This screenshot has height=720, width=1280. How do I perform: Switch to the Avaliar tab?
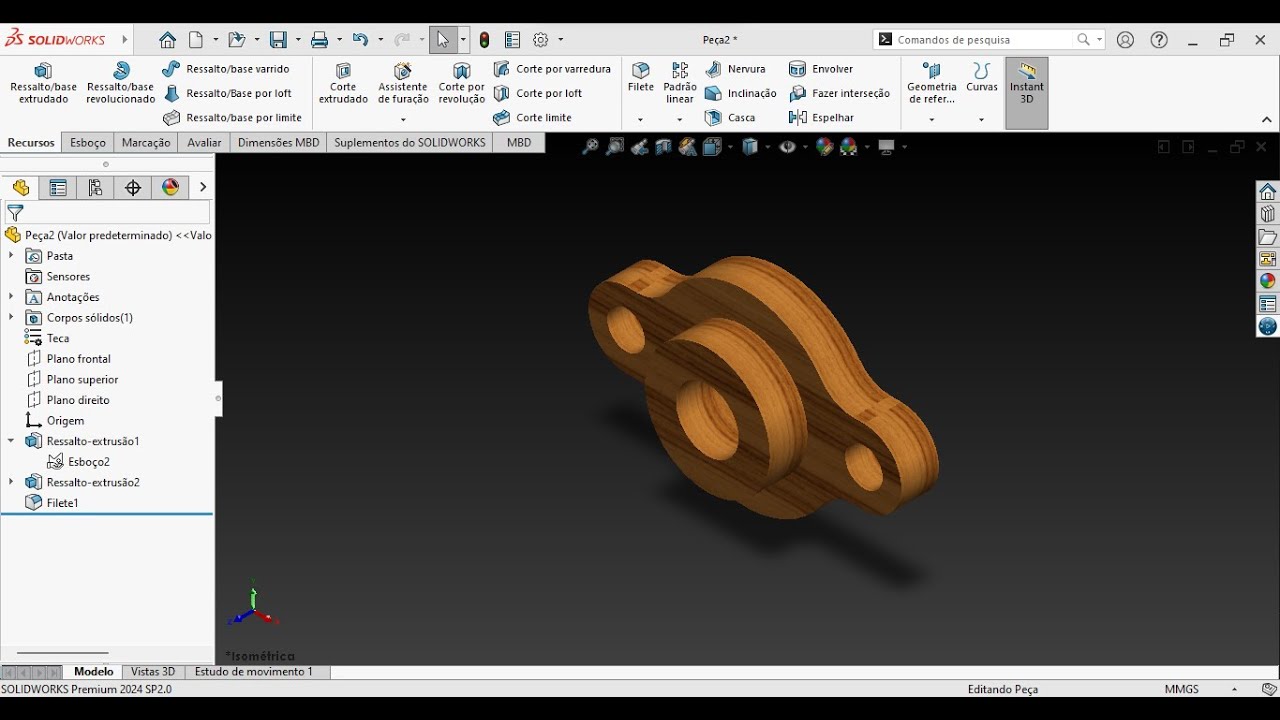pyautogui.click(x=204, y=143)
